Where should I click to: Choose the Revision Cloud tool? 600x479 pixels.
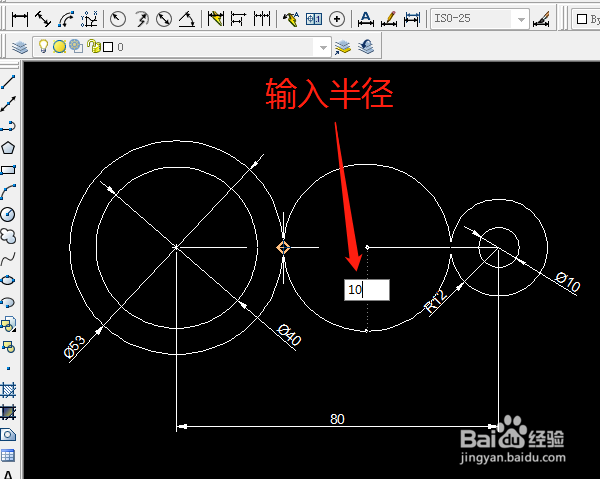tap(8, 236)
